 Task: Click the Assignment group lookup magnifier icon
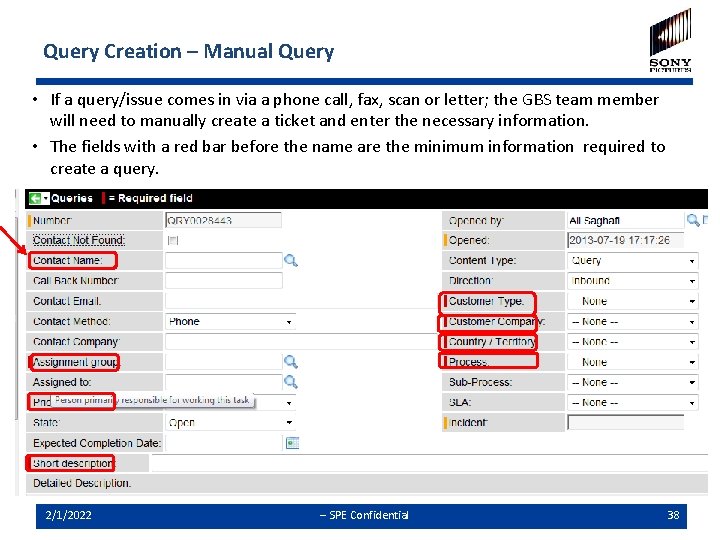[x=291, y=362]
